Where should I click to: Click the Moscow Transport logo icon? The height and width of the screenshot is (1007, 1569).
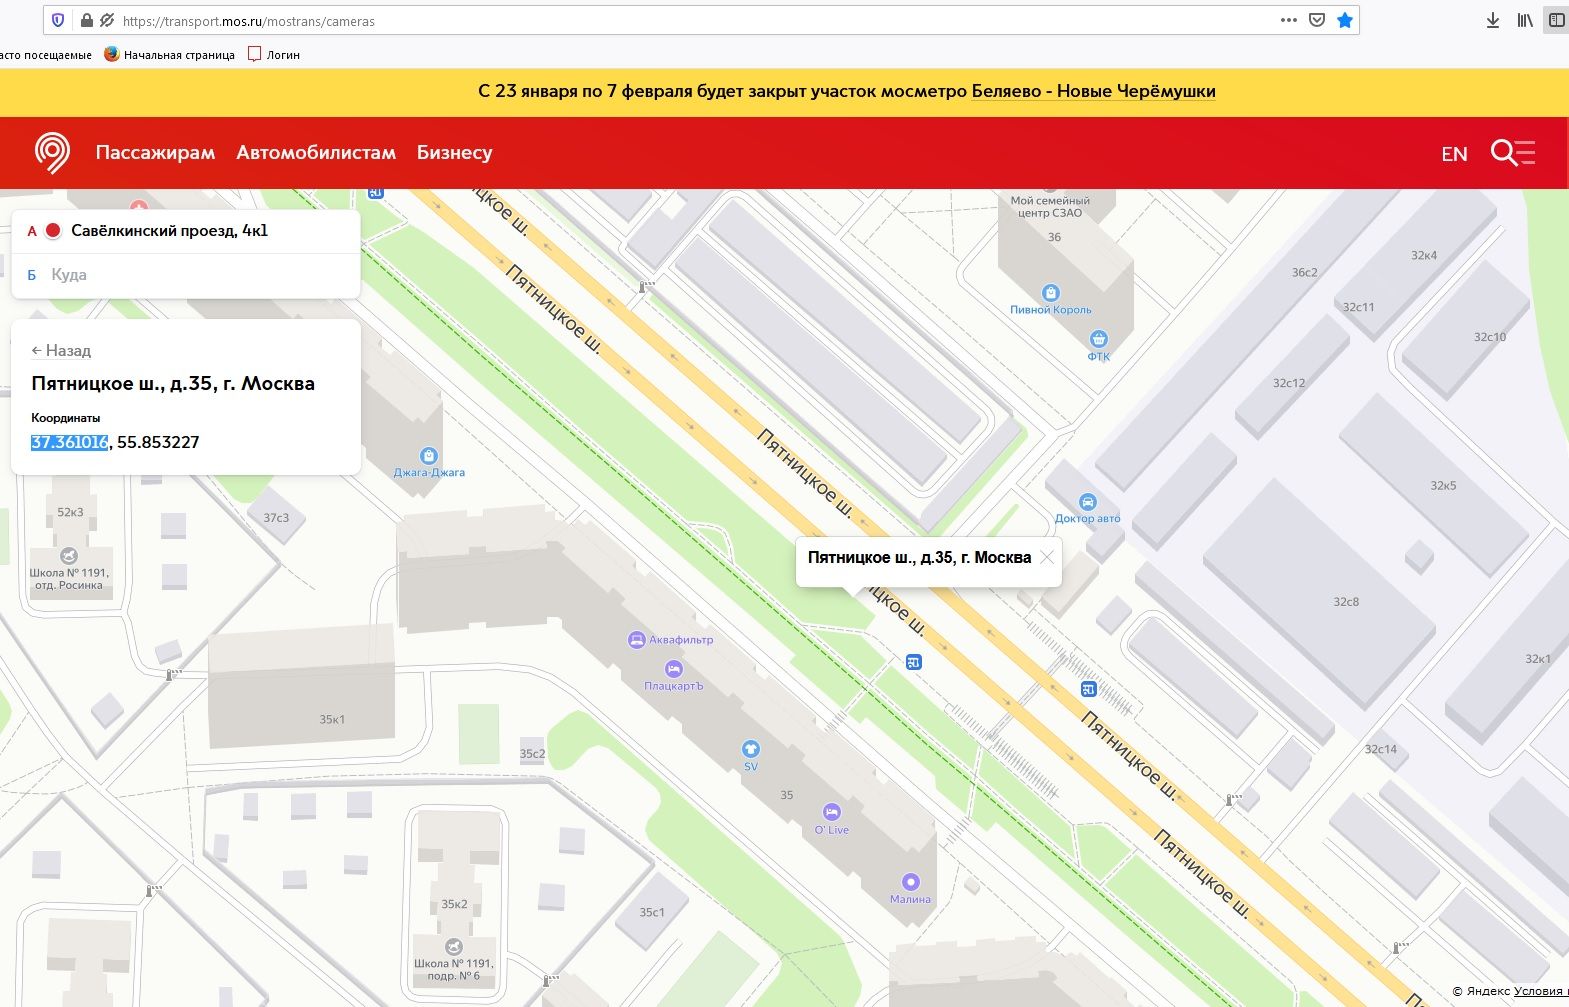click(52, 153)
